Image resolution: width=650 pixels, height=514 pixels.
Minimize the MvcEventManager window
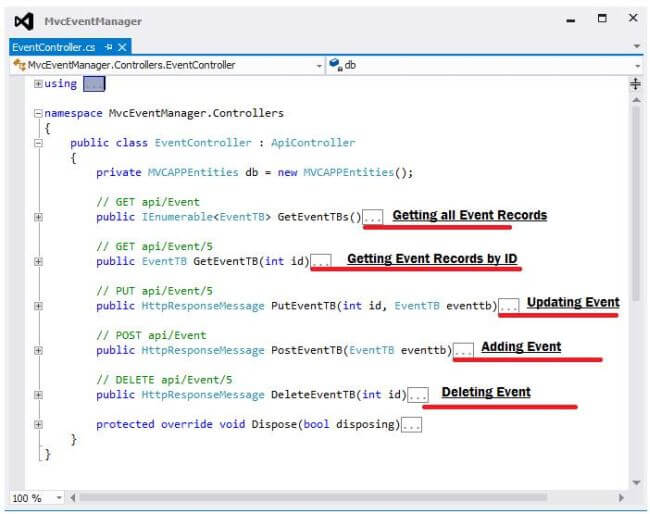571,20
